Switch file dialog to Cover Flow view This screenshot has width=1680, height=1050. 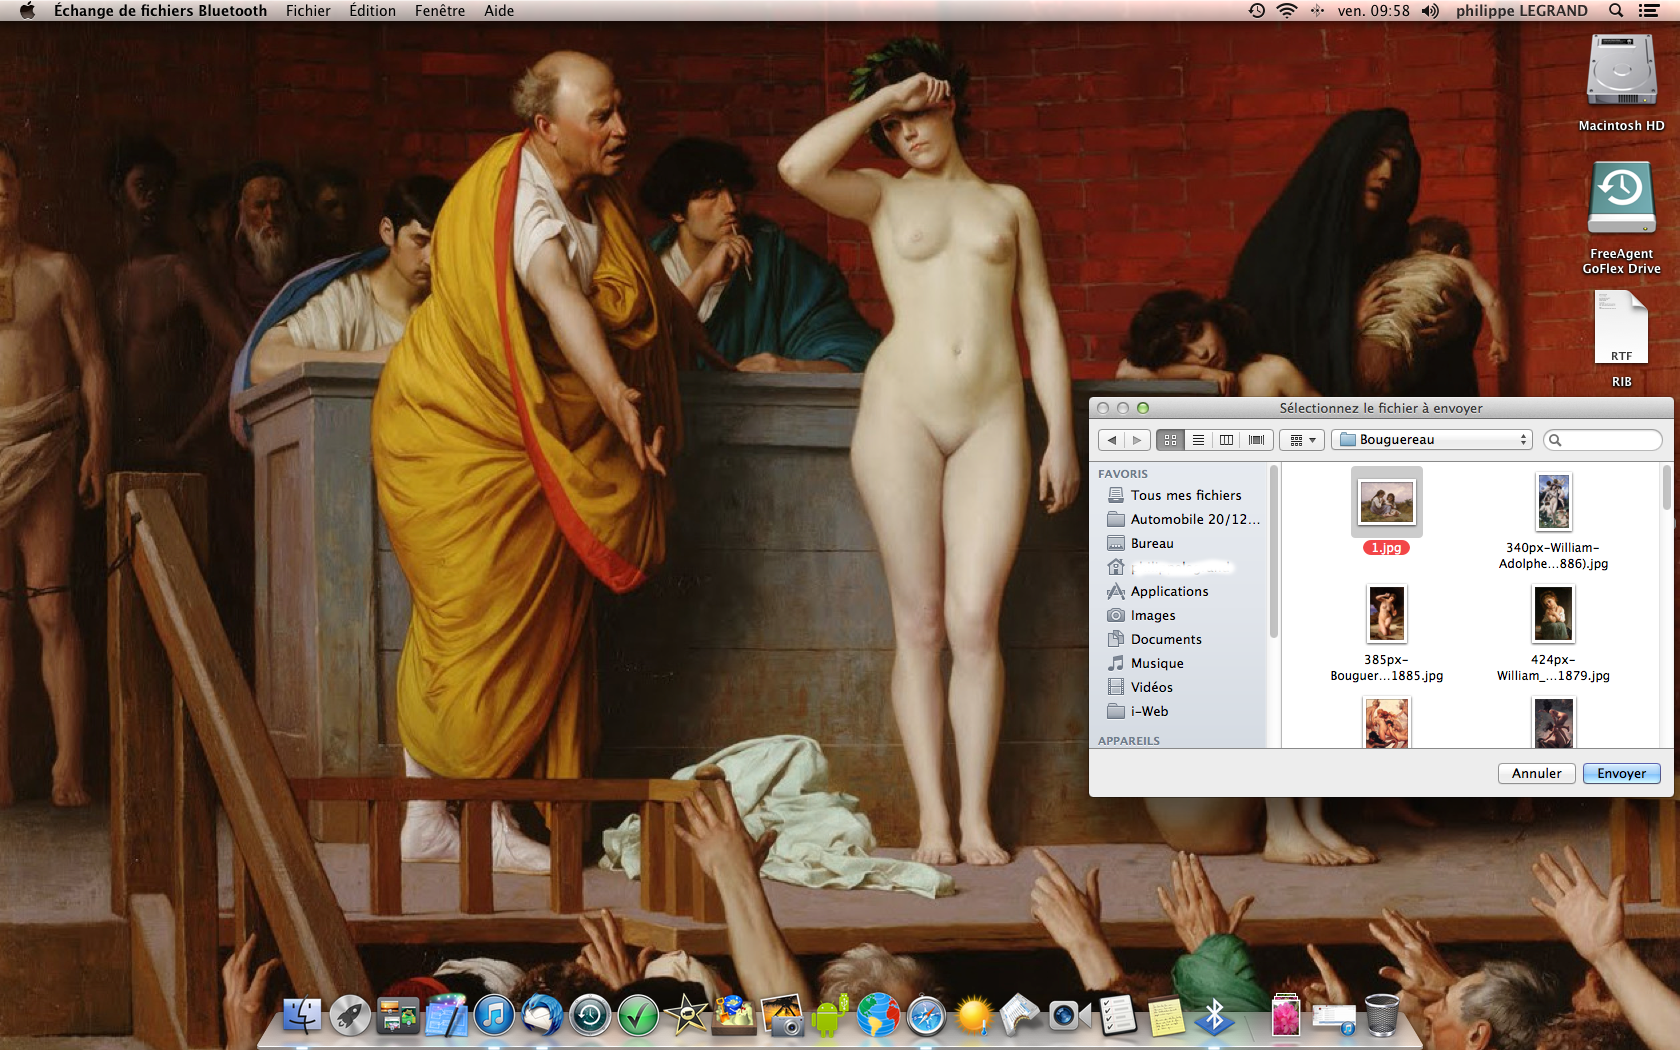click(1256, 440)
